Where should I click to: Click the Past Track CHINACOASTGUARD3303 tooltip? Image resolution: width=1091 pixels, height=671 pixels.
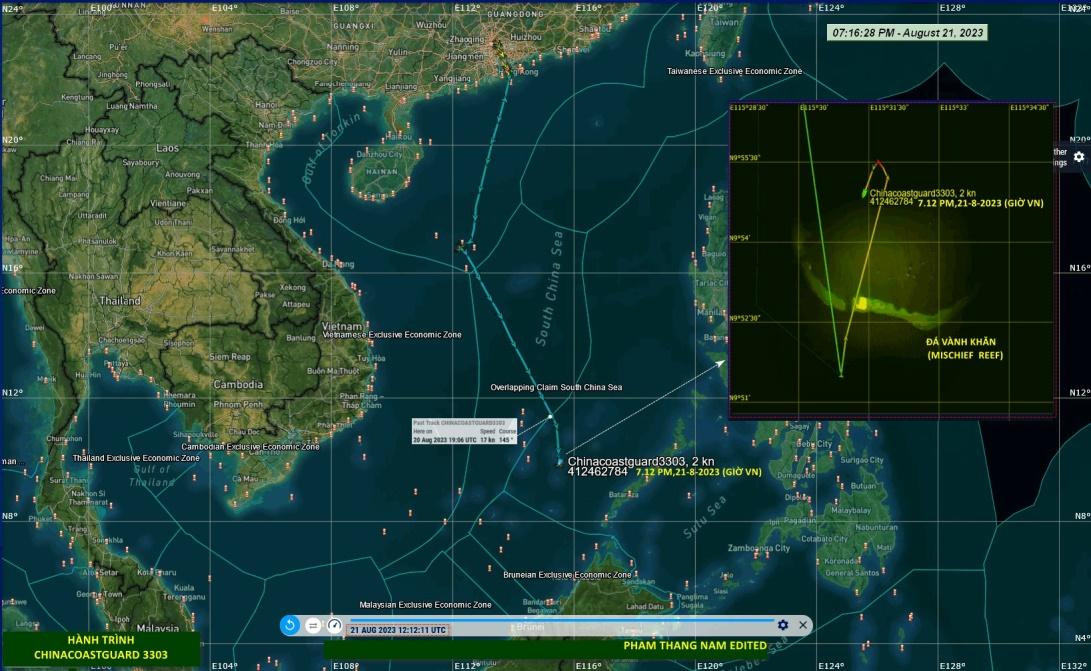pos(463,432)
